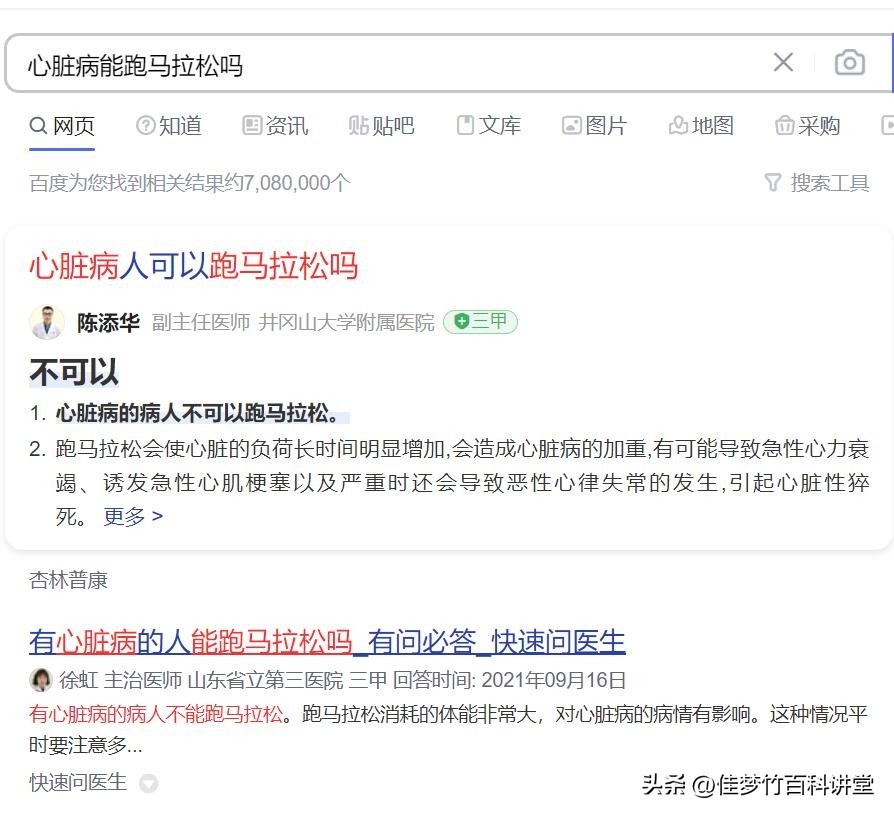This screenshot has width=894, height=816.
Task: Click doctor 徐虹's avatar image
Action: [41, 681]
